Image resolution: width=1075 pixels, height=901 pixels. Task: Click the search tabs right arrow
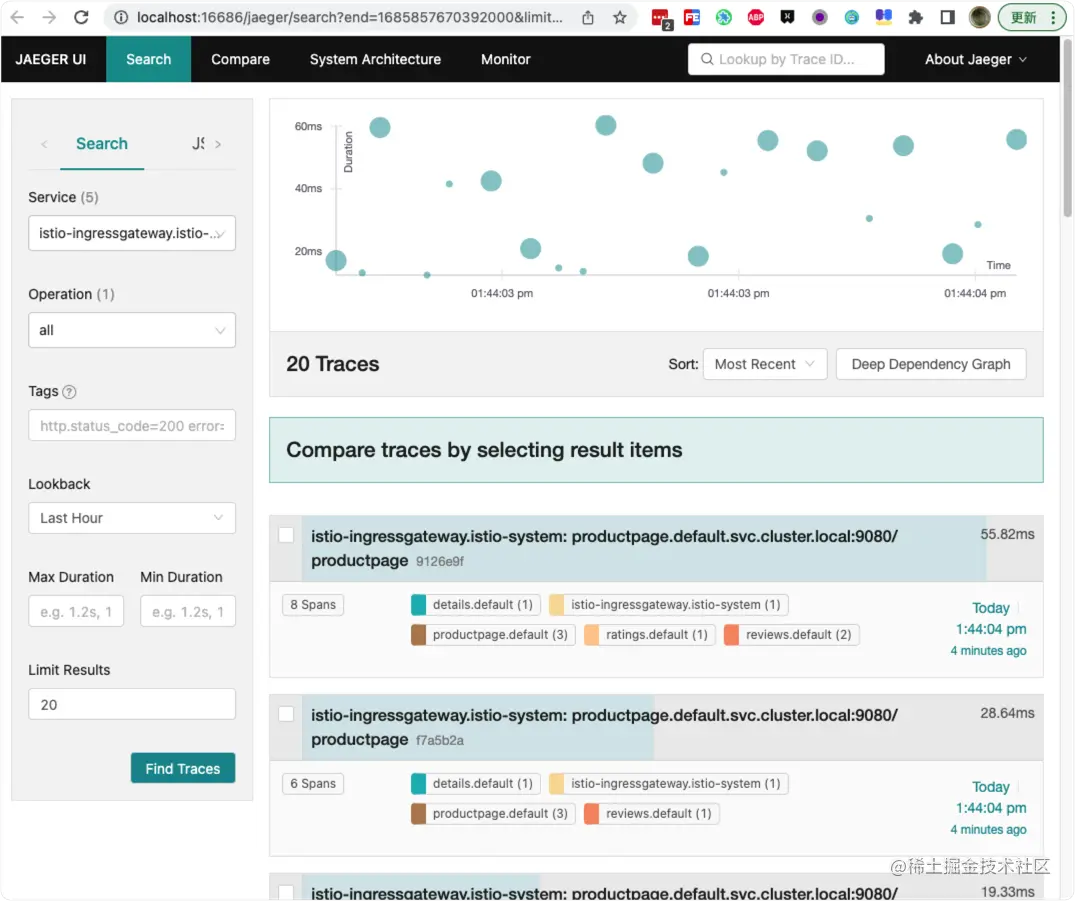218,144
